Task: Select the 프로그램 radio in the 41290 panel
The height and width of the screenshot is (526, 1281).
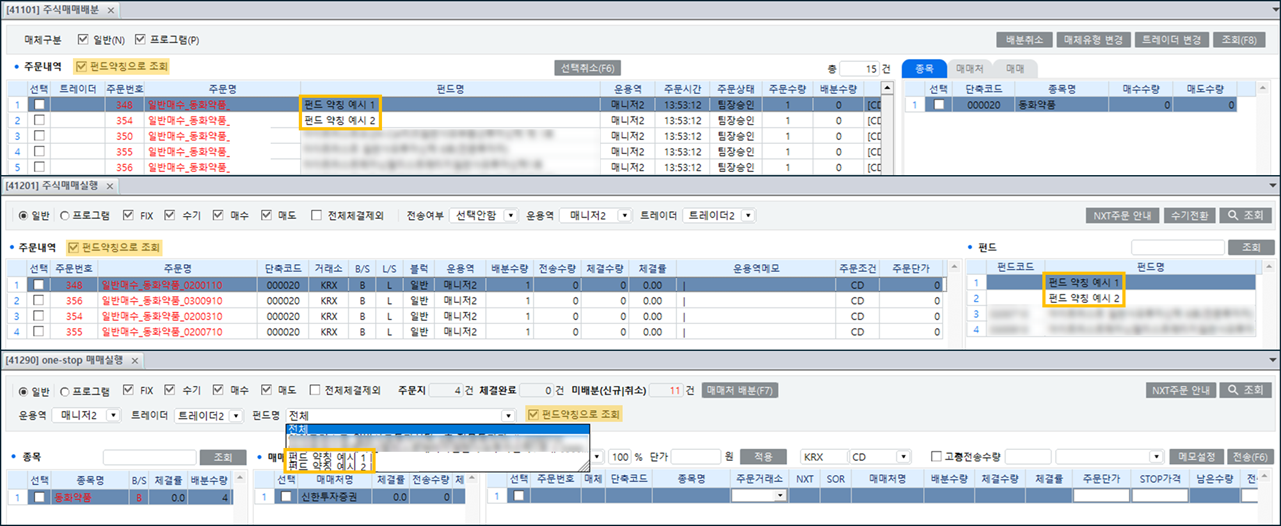Action: tap(65, 390)
